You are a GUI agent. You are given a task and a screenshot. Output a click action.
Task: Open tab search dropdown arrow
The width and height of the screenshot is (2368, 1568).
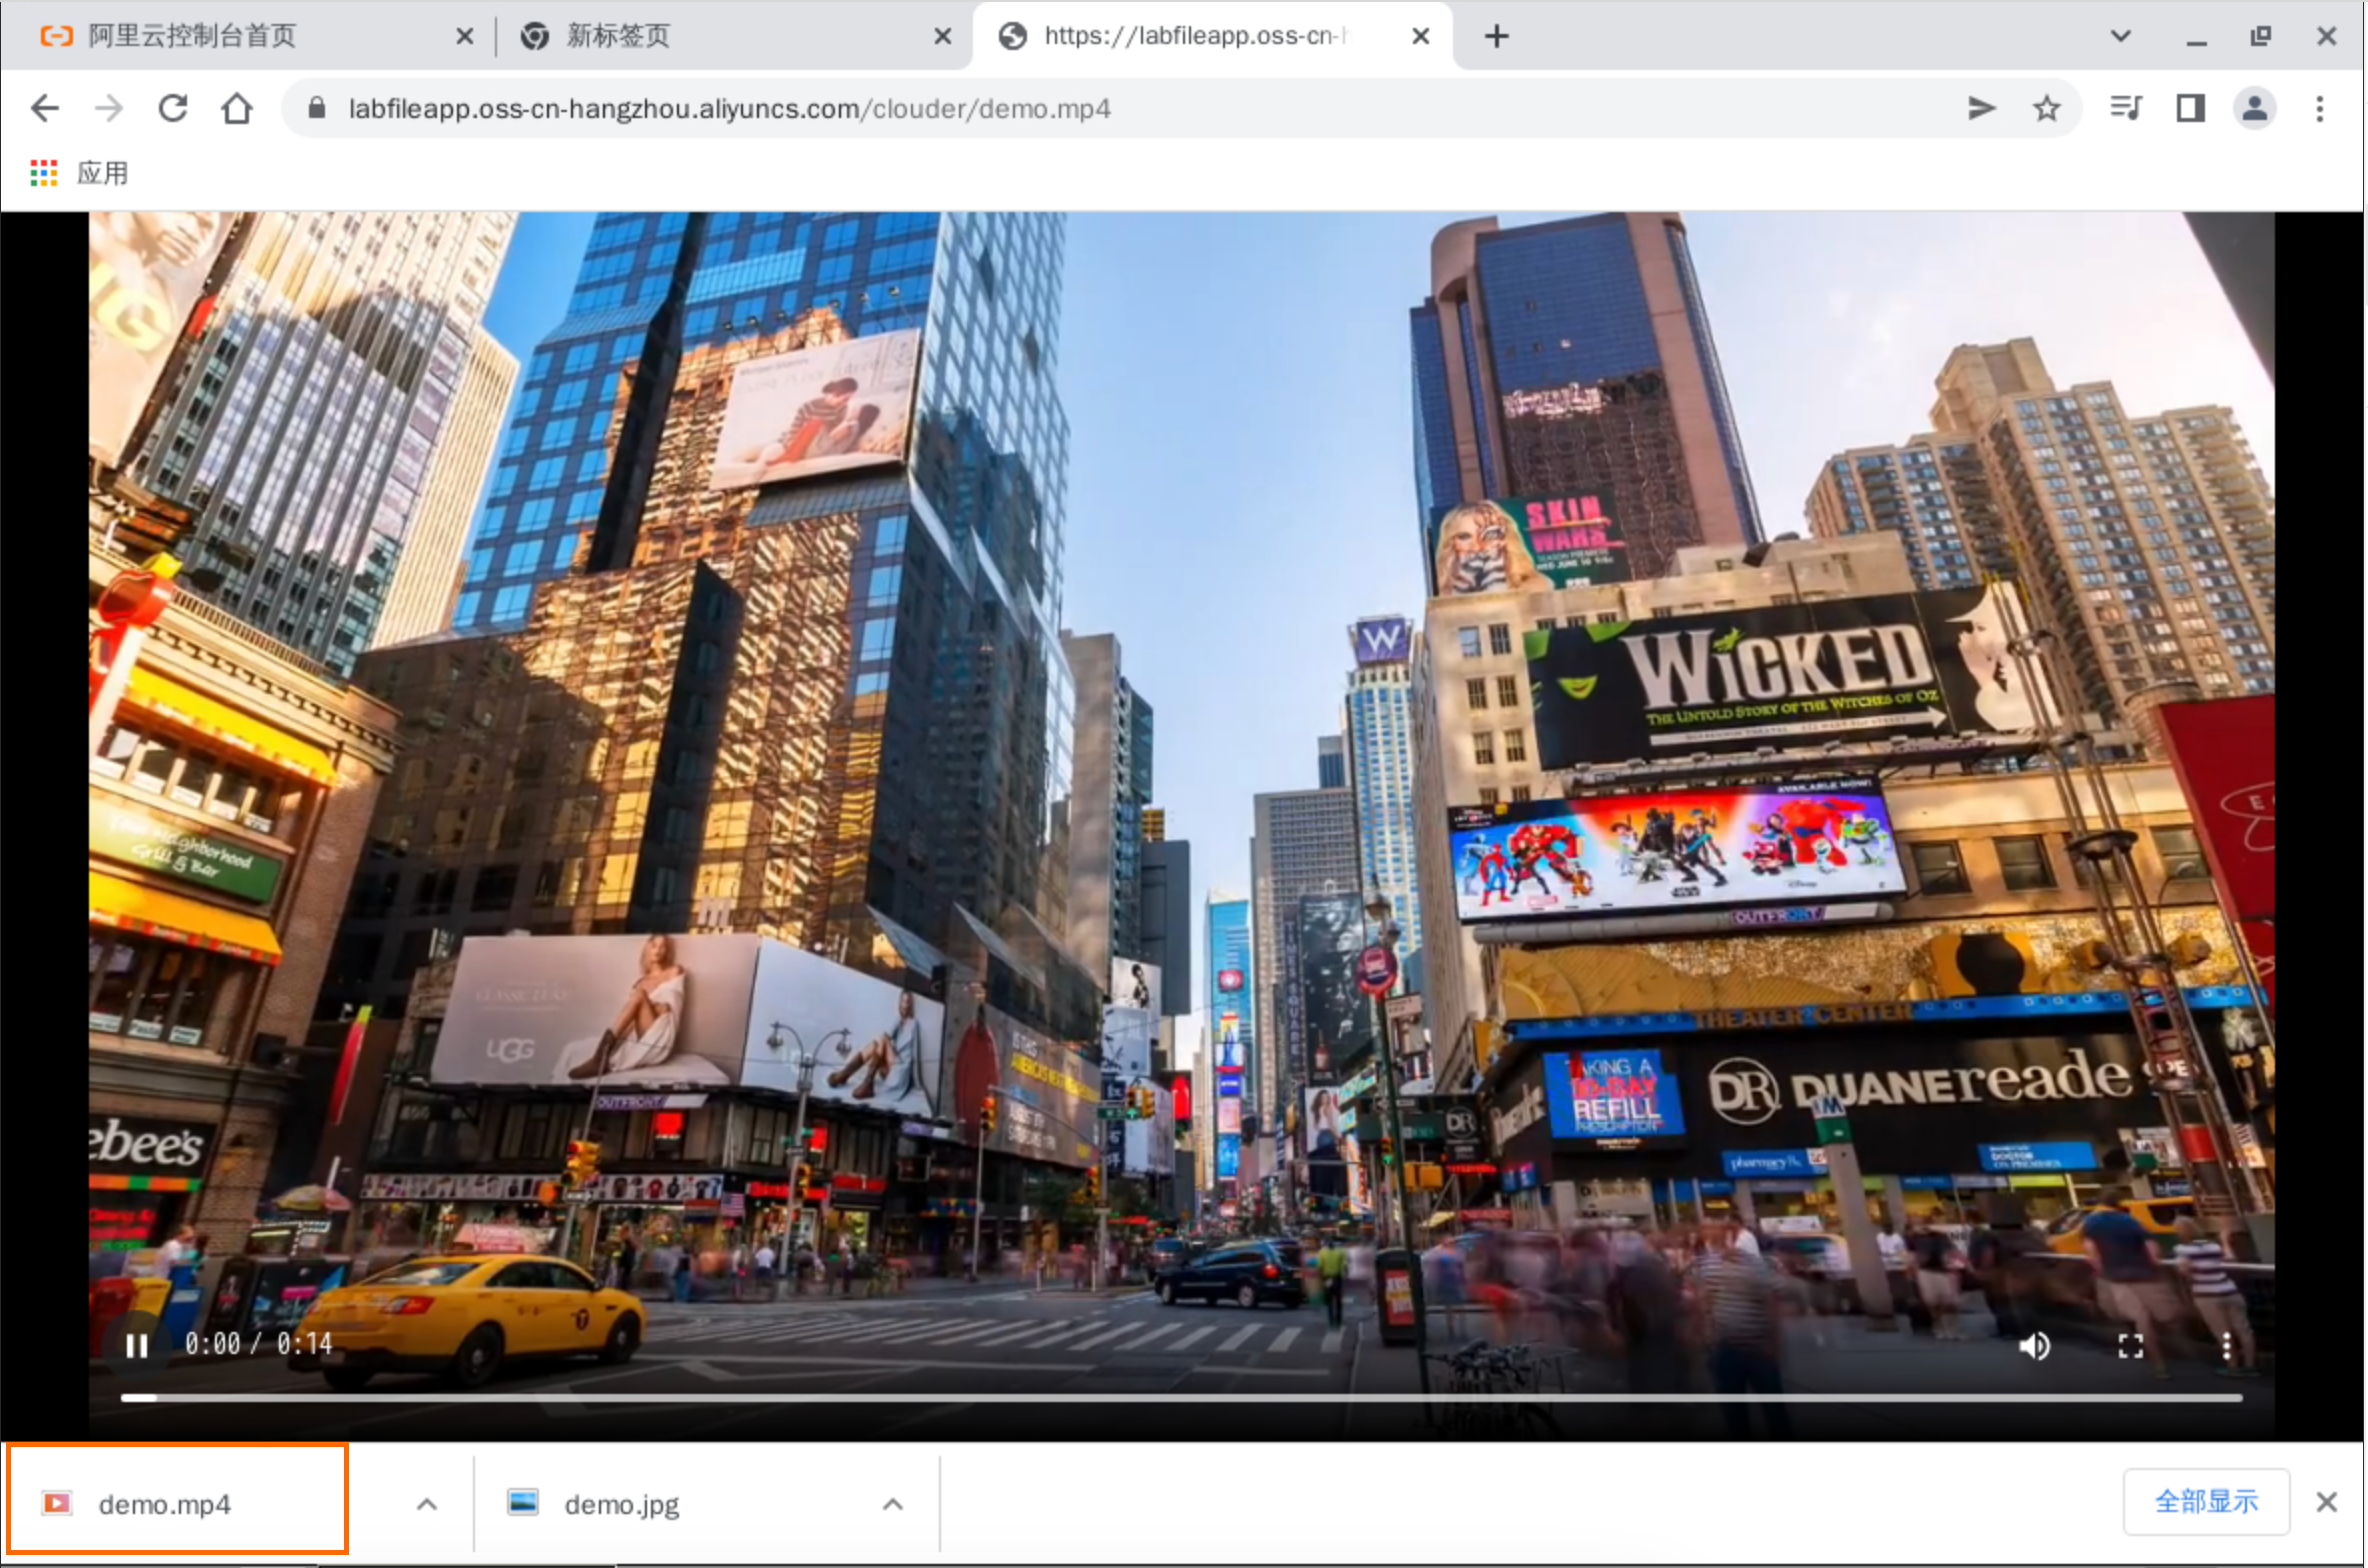(2120, 36)
